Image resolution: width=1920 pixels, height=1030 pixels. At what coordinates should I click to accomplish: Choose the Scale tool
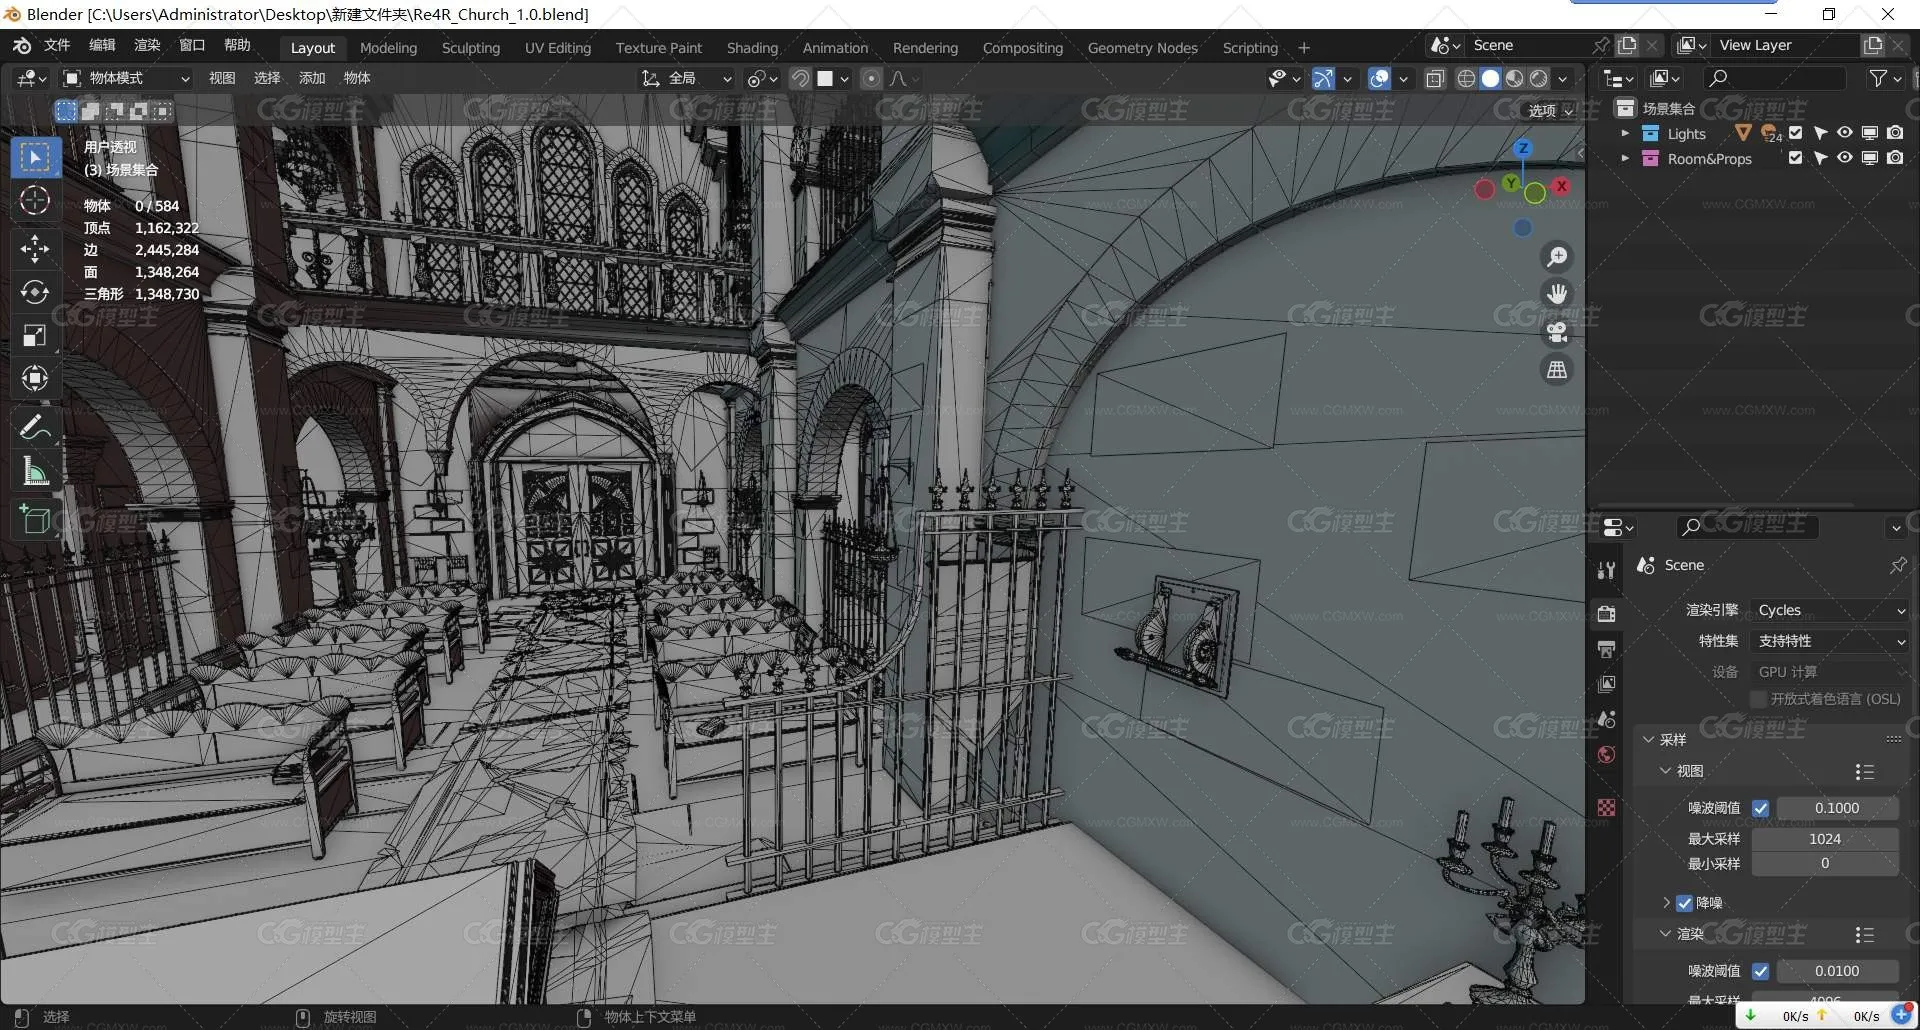pyautogui.click(x=35, y=335)
